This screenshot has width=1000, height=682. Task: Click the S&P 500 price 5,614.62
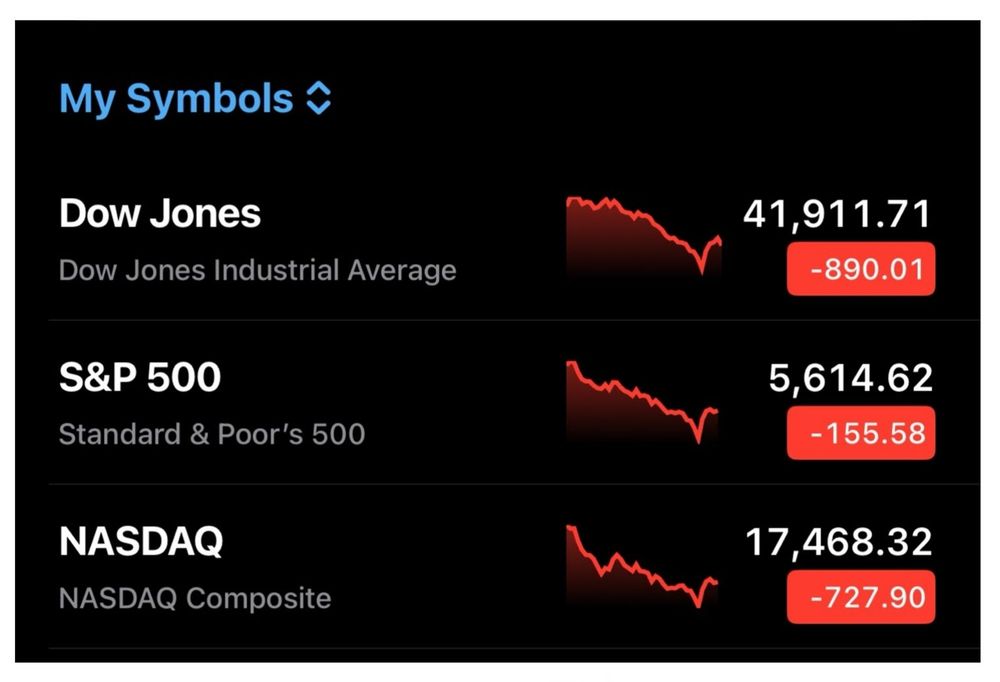(850, 378)
